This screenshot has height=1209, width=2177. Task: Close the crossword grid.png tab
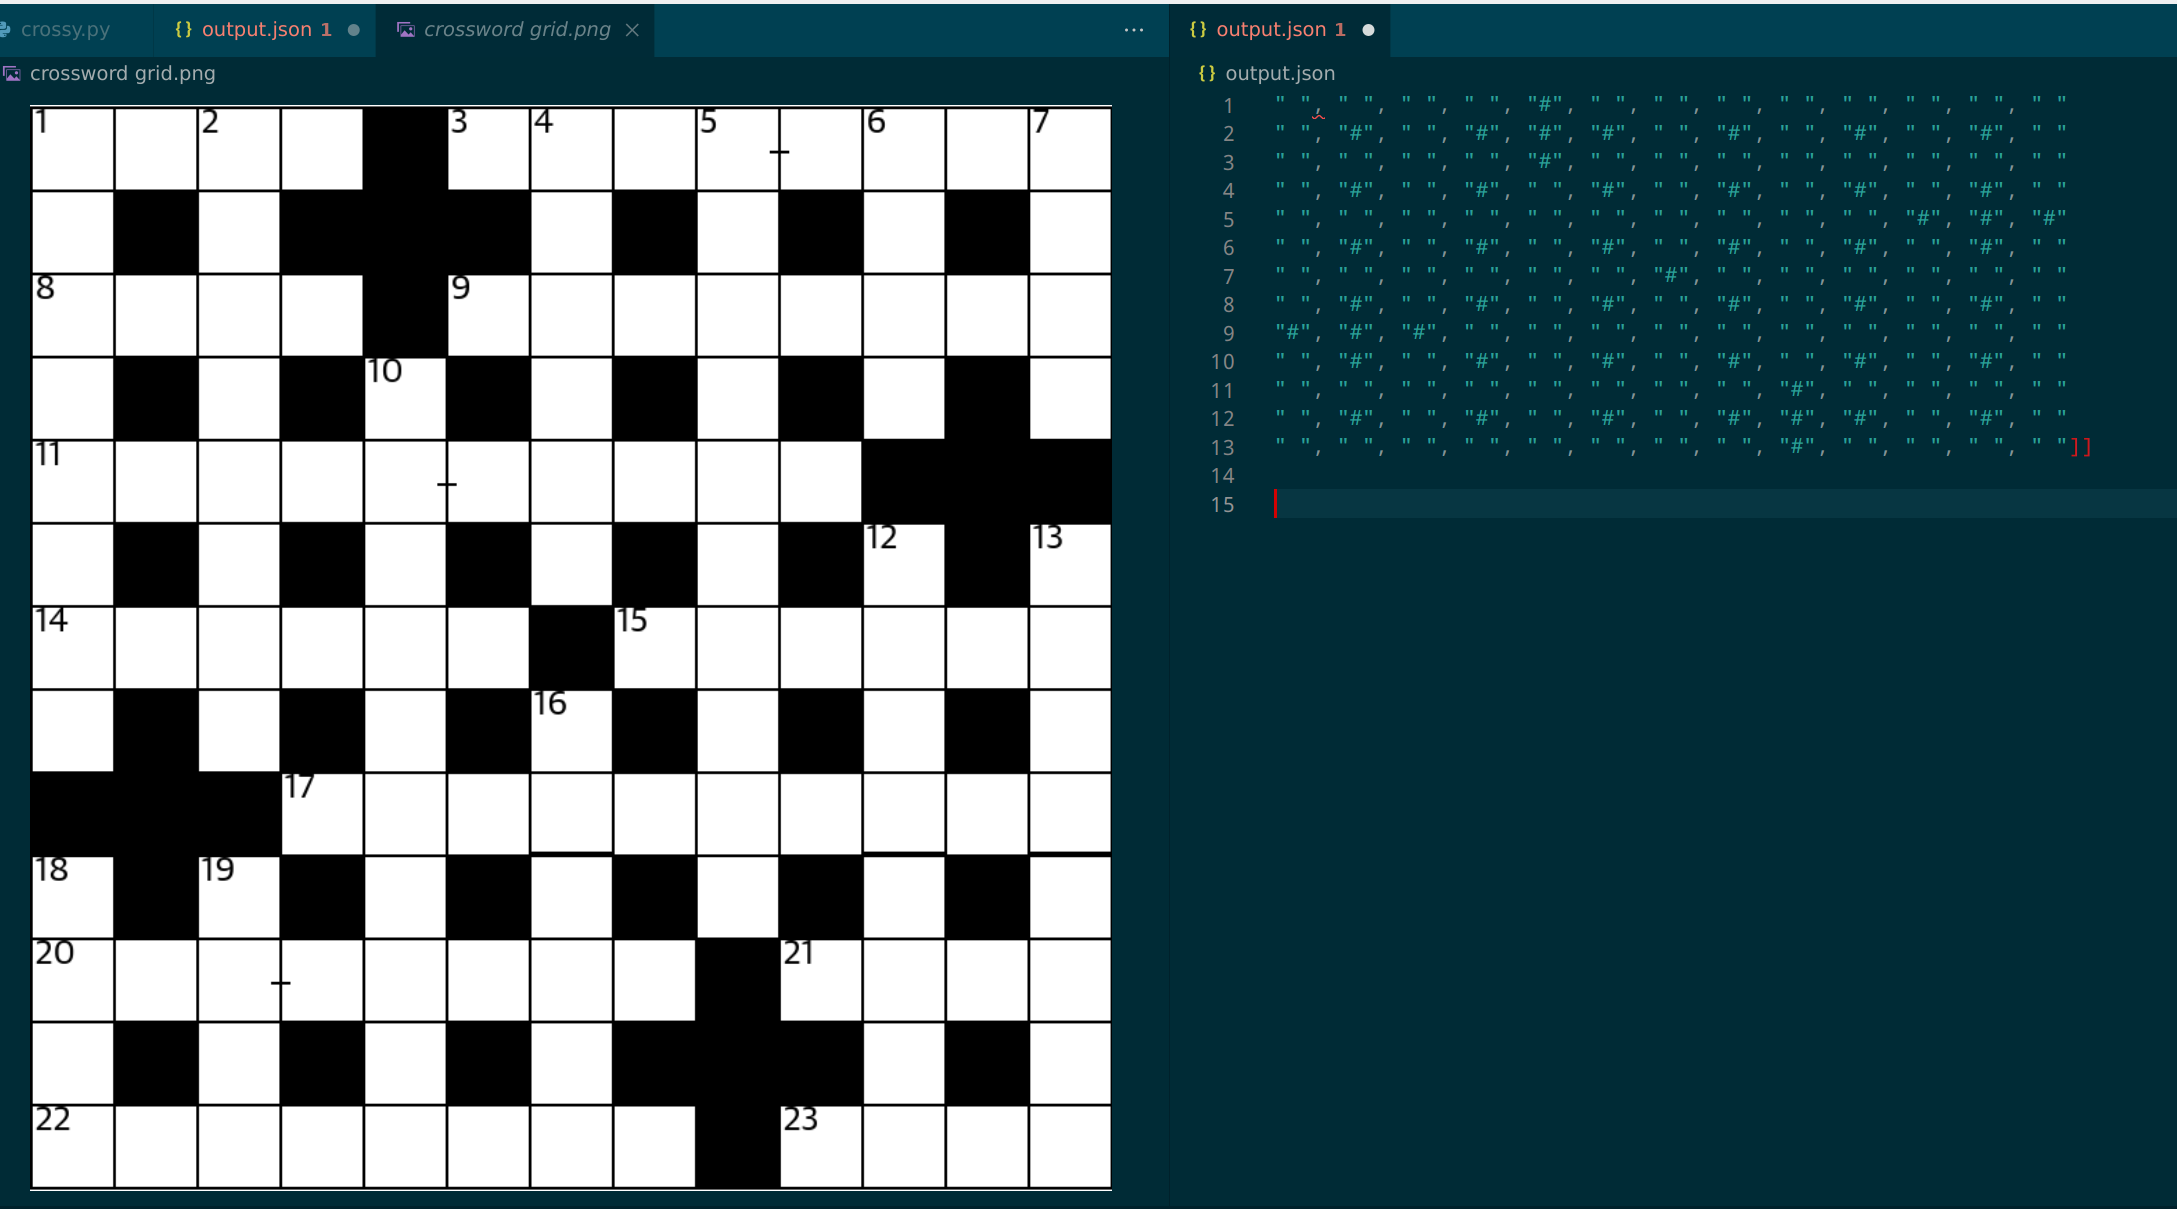click(632, 29)
